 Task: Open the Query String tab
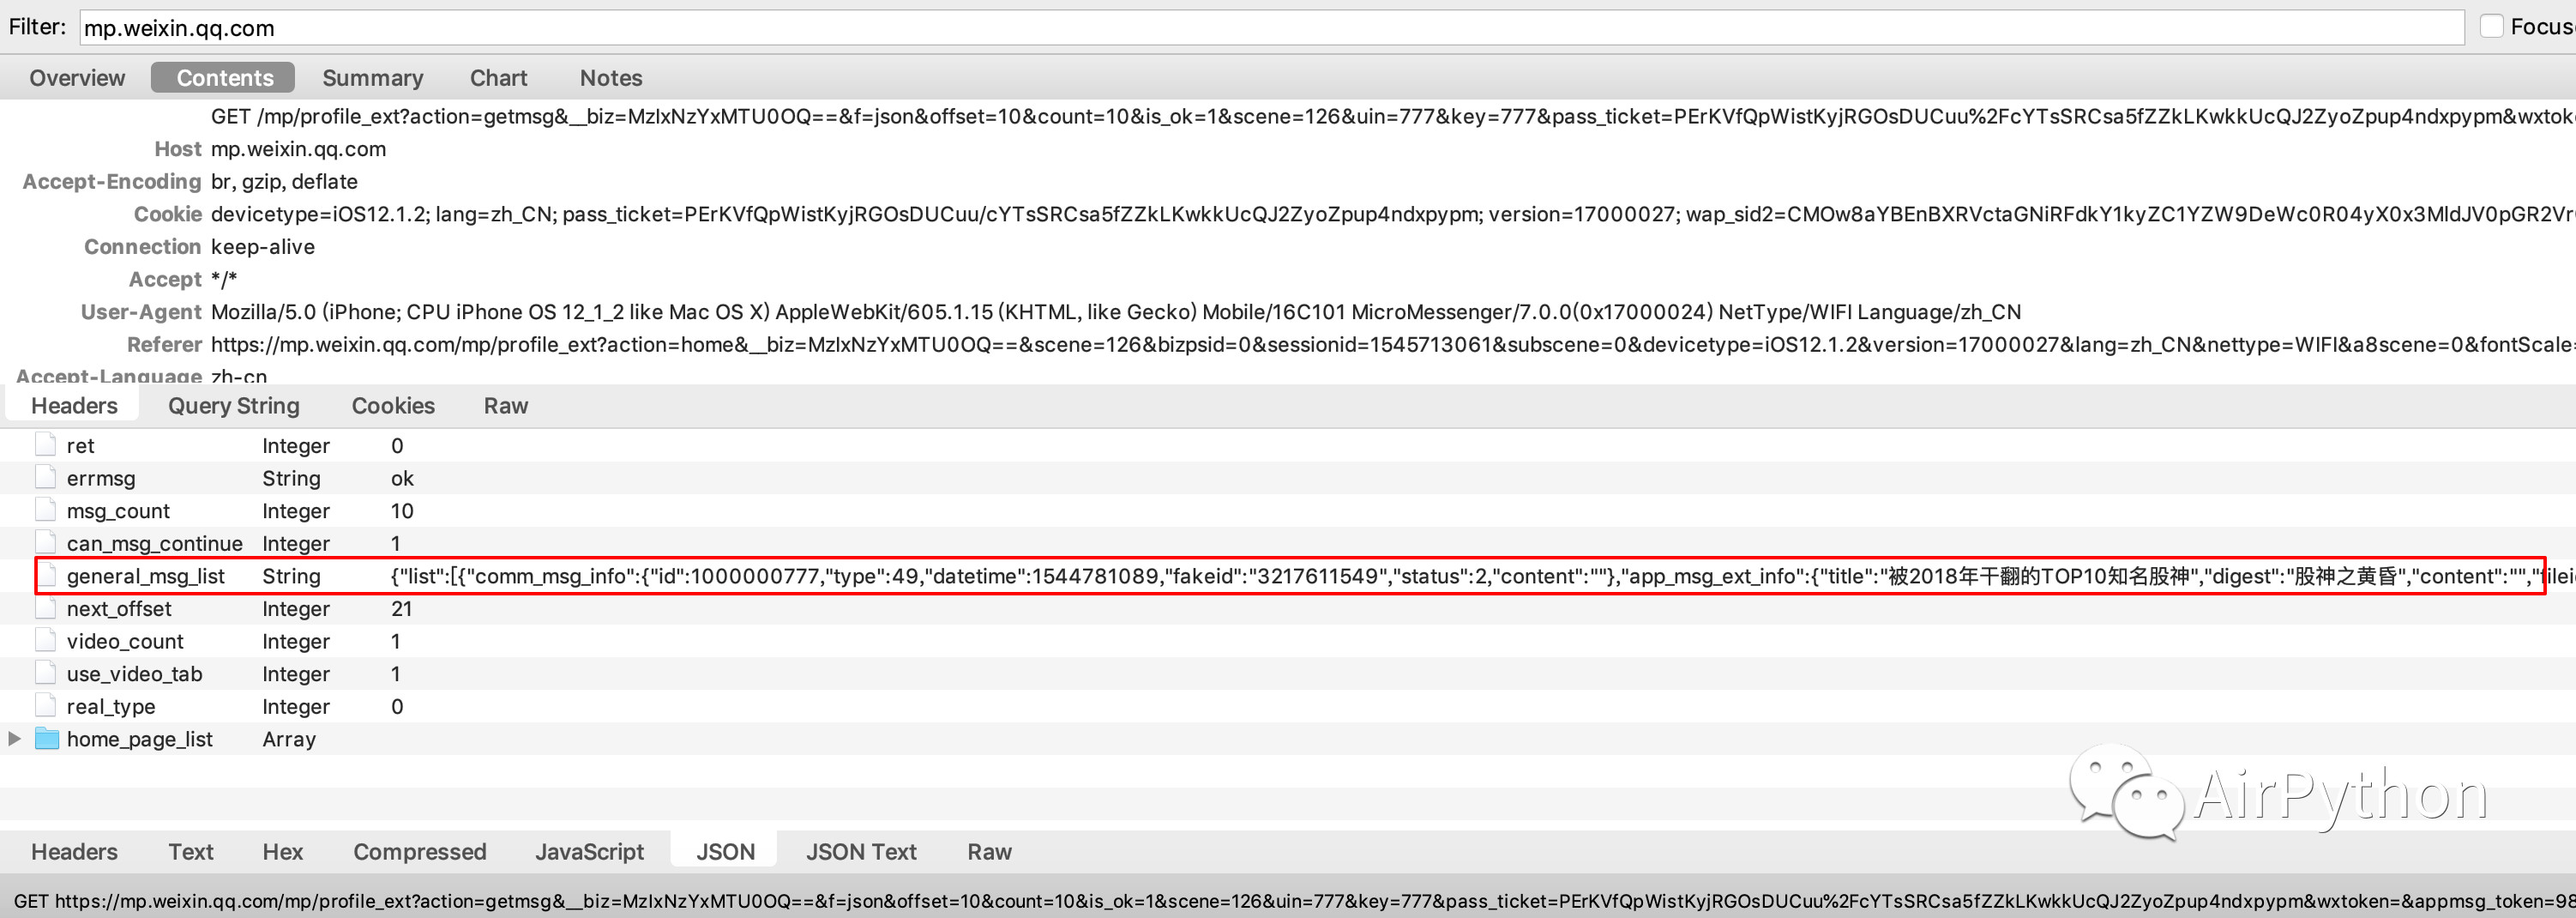(234, 406)
